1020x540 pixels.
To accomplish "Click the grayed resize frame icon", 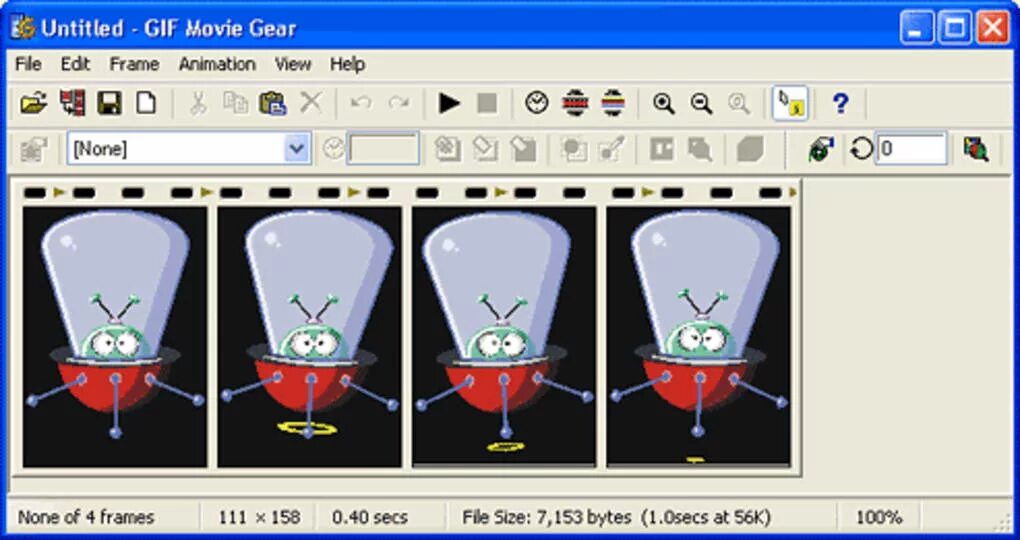I will tap(699, 149).
